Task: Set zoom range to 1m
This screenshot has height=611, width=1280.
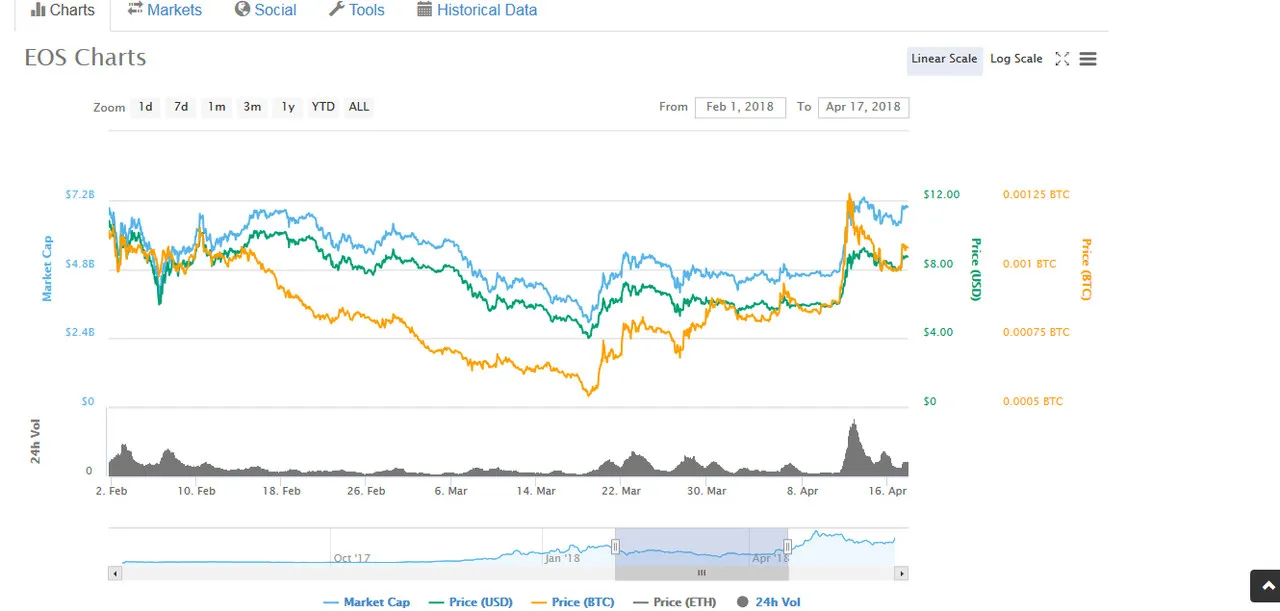Action: 217,107
